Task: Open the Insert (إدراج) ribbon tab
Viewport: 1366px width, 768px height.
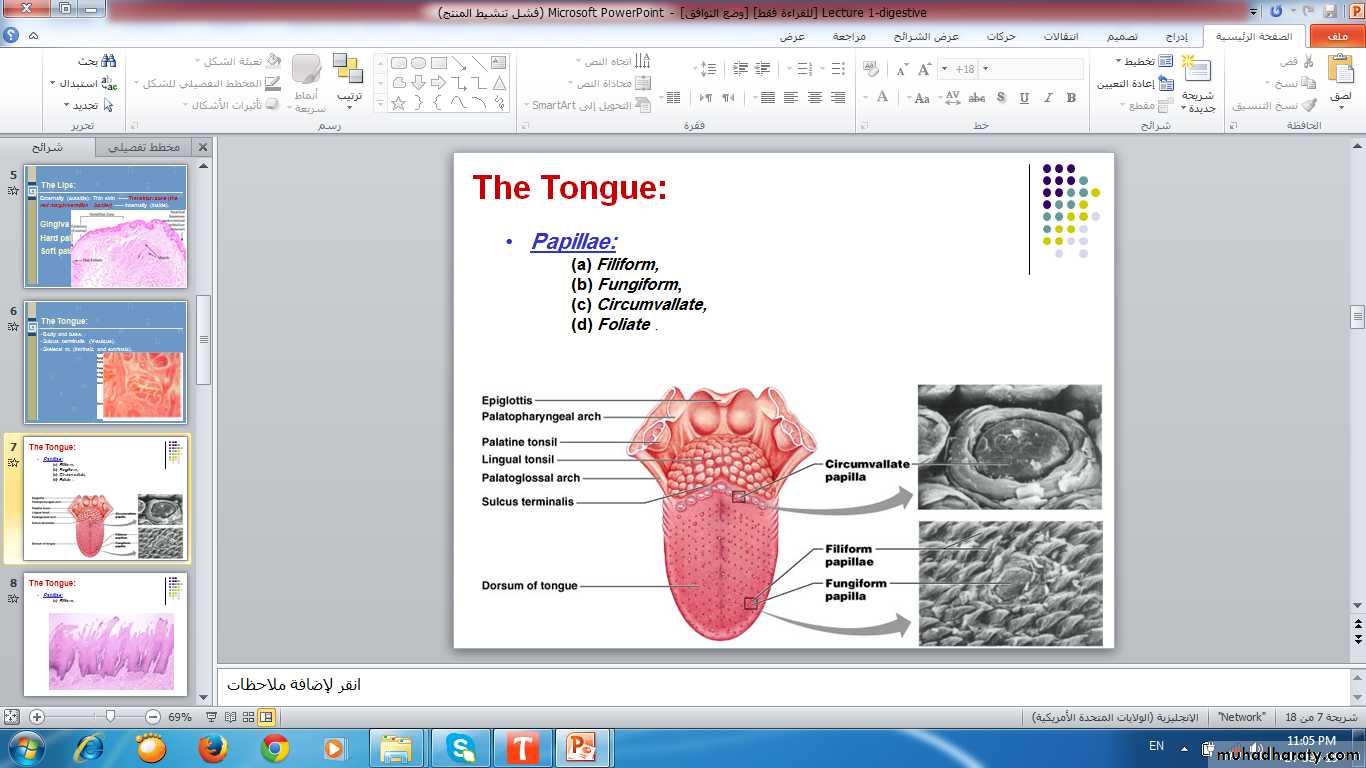Action: (1177, 36)
